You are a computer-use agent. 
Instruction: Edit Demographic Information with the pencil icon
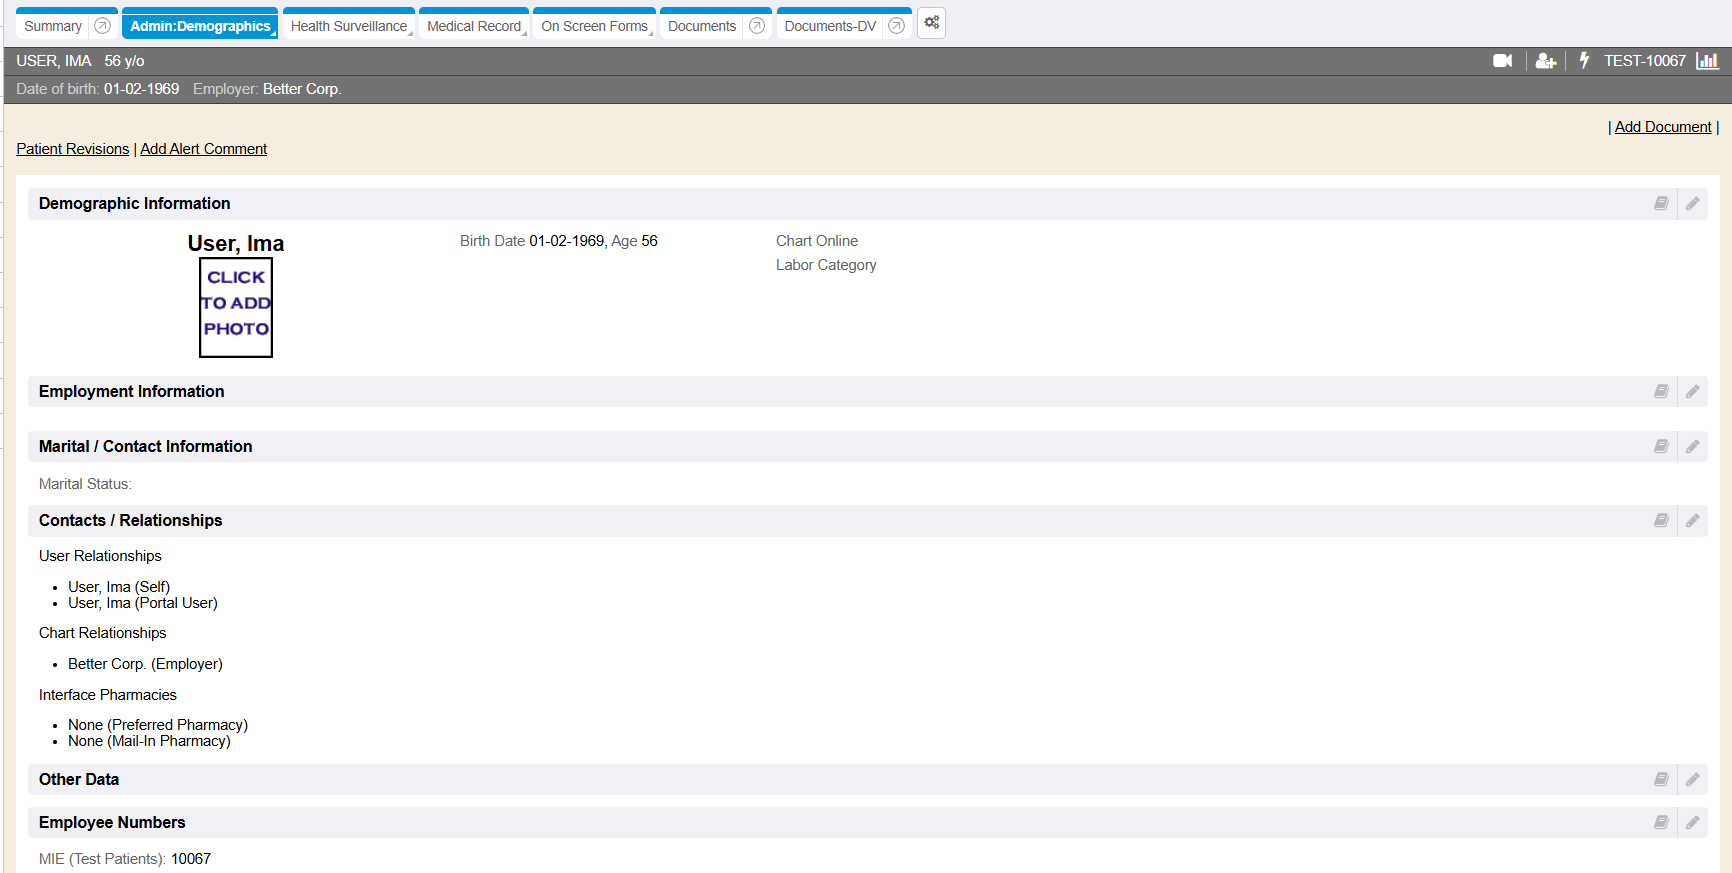pos(1692,204)
